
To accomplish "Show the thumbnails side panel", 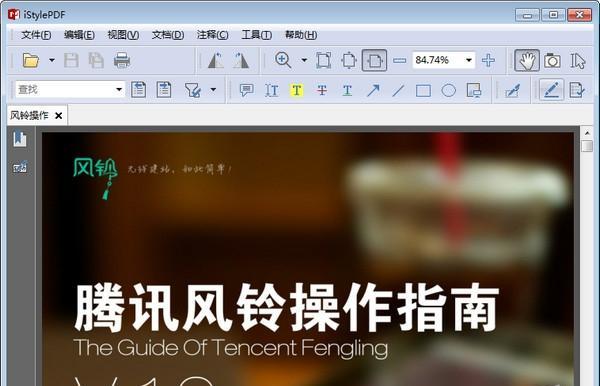I will [20, 167].
